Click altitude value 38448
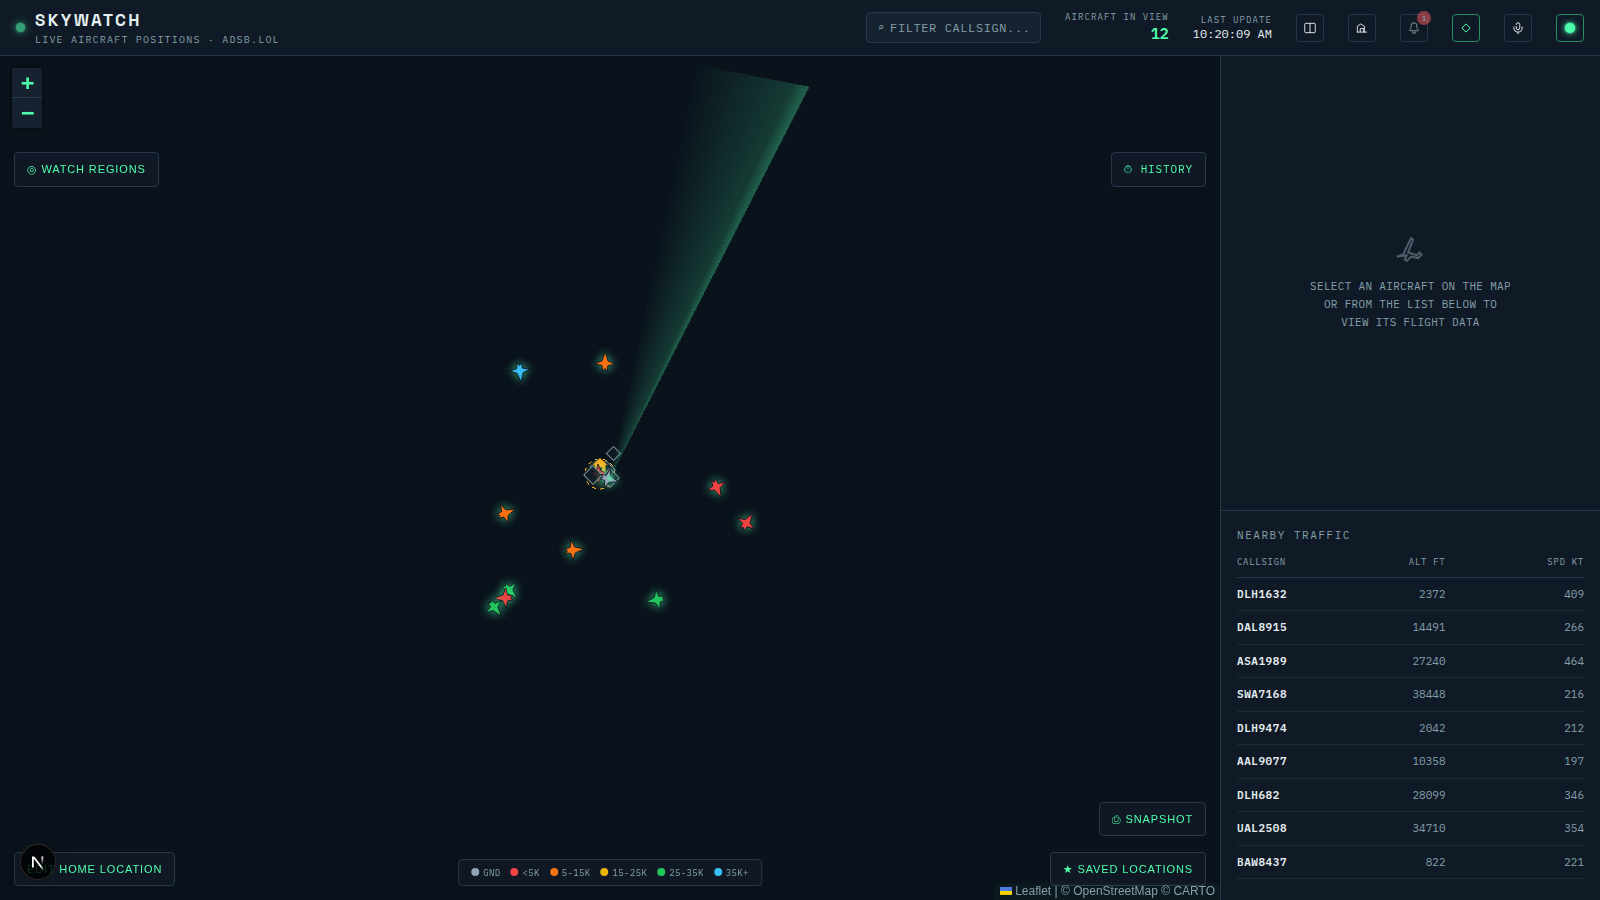 1429,694
